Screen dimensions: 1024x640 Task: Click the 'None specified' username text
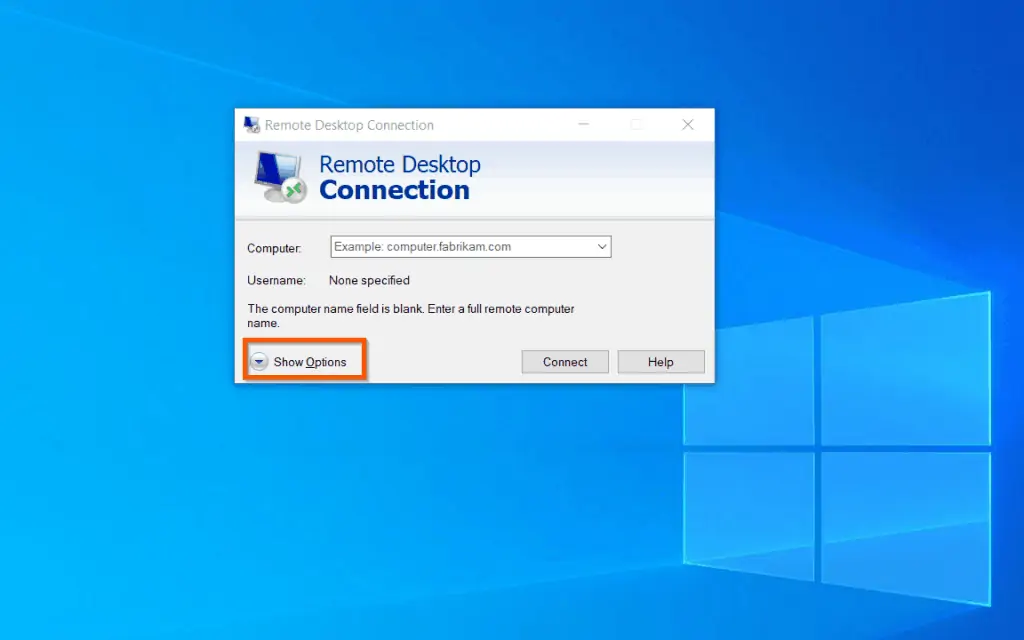[x=369, y=280]
